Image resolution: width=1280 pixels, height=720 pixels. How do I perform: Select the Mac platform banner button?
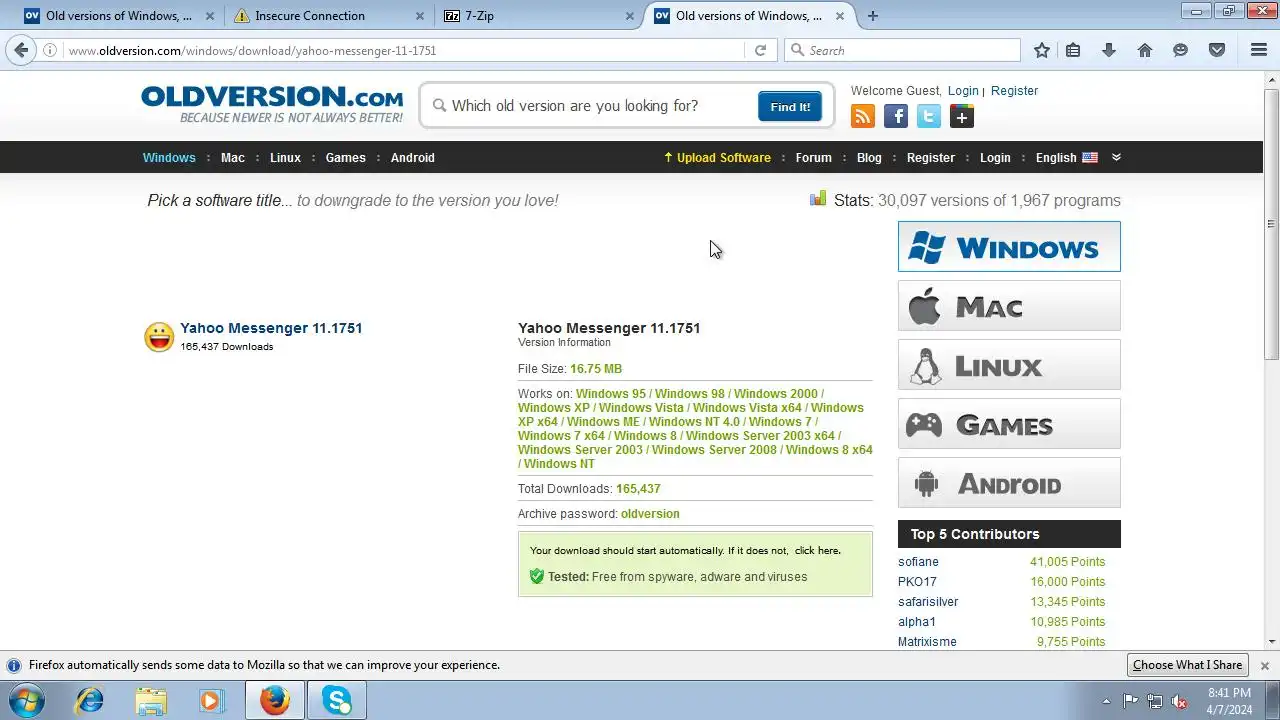pos(1009,305)
